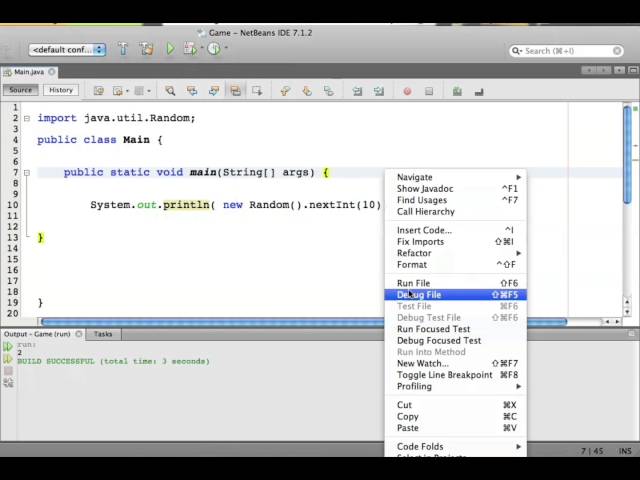
Task: Click the Re-run with different parameters icon
Action: point(8,359)
